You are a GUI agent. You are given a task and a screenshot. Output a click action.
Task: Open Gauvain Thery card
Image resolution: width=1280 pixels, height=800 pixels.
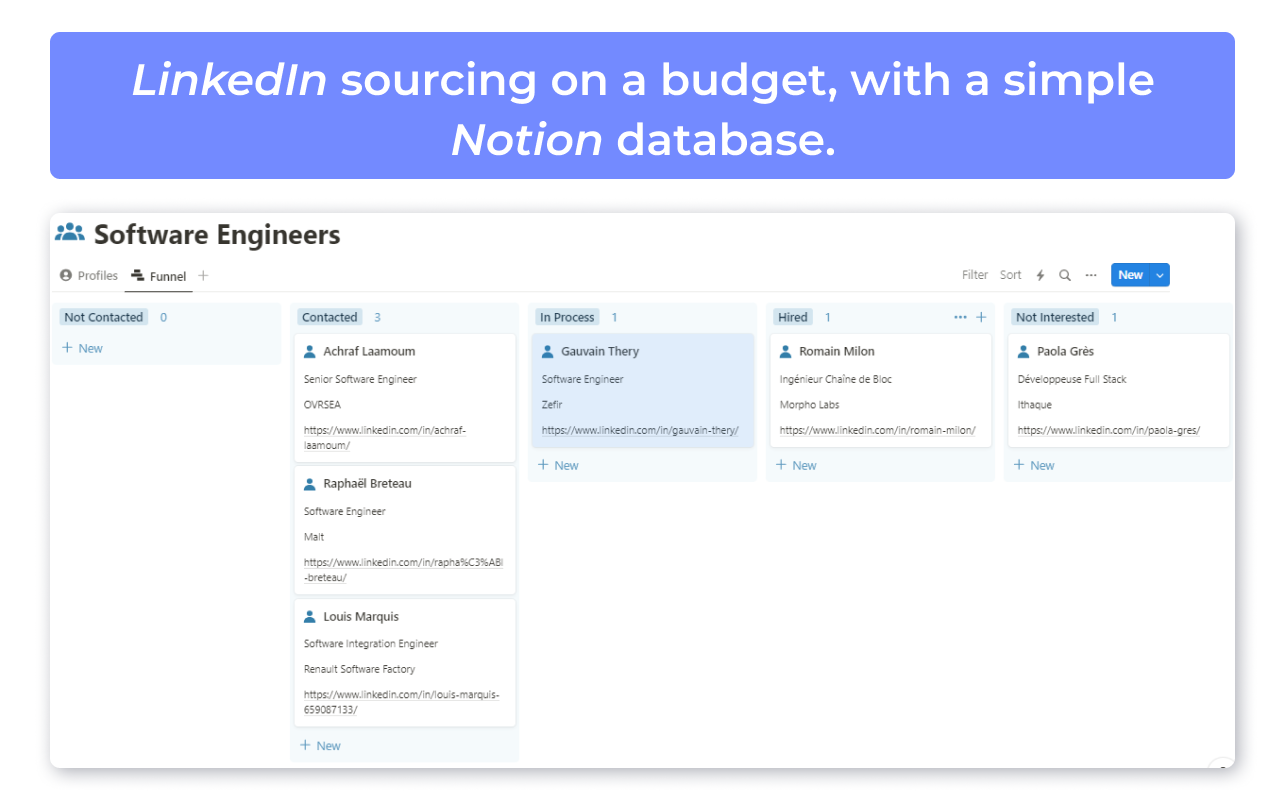click(643, 390)
